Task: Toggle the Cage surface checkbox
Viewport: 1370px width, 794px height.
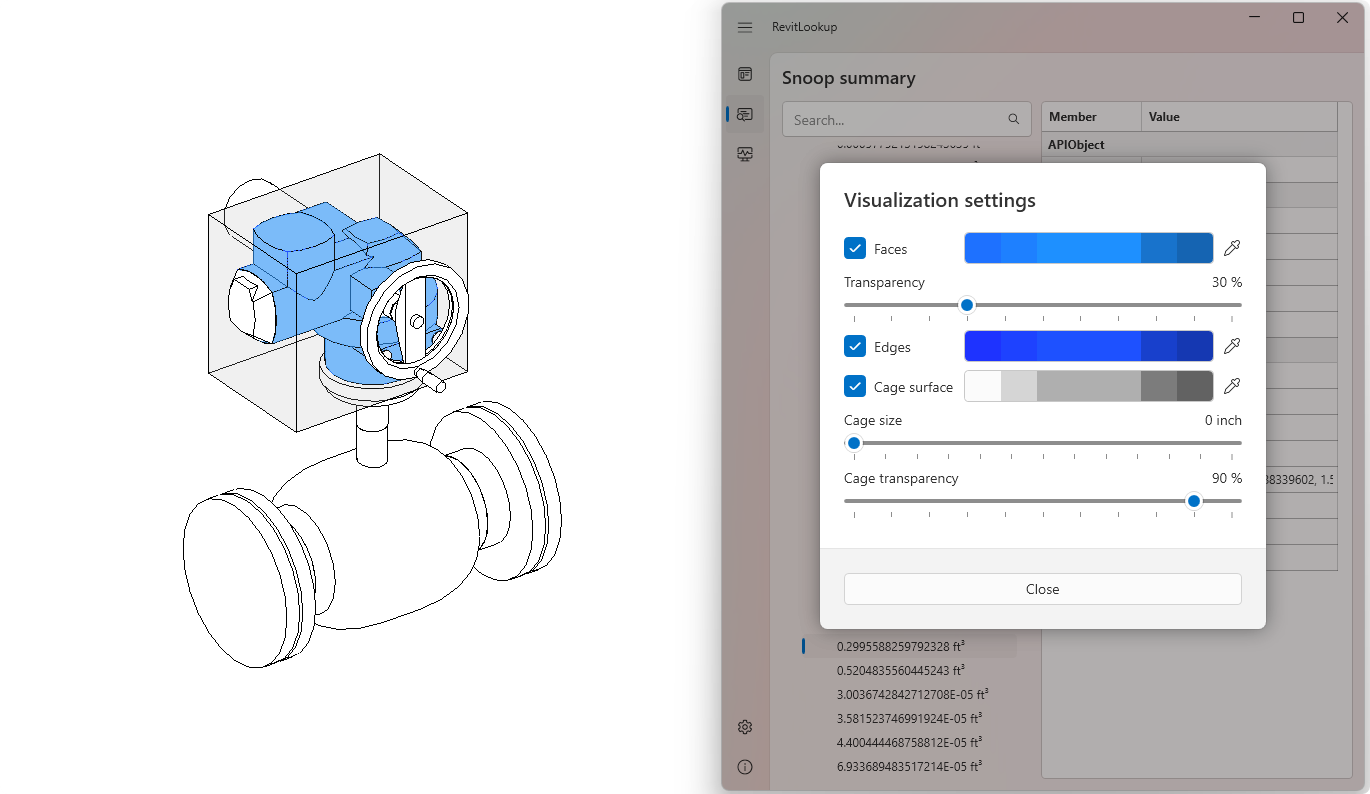Action: click(x=855, y=386)
